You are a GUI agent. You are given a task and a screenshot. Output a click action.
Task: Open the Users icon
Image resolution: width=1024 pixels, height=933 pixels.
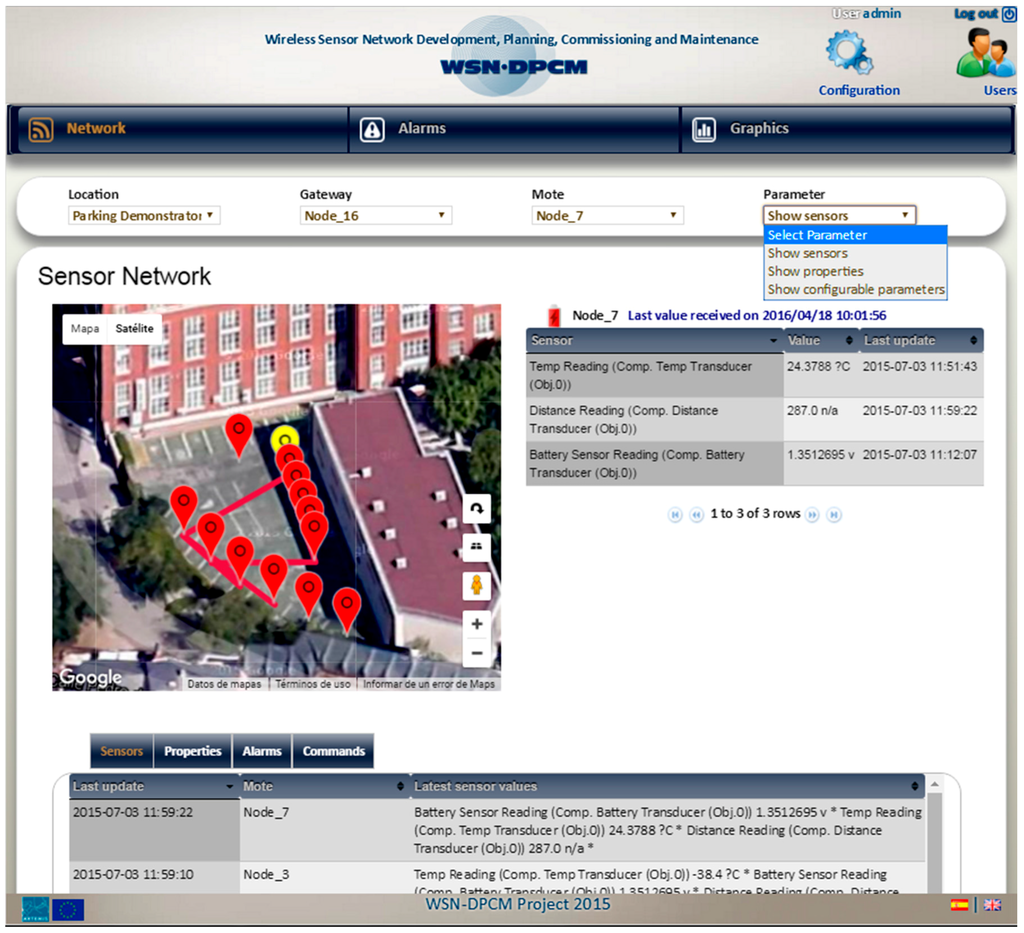pos(984,54)
